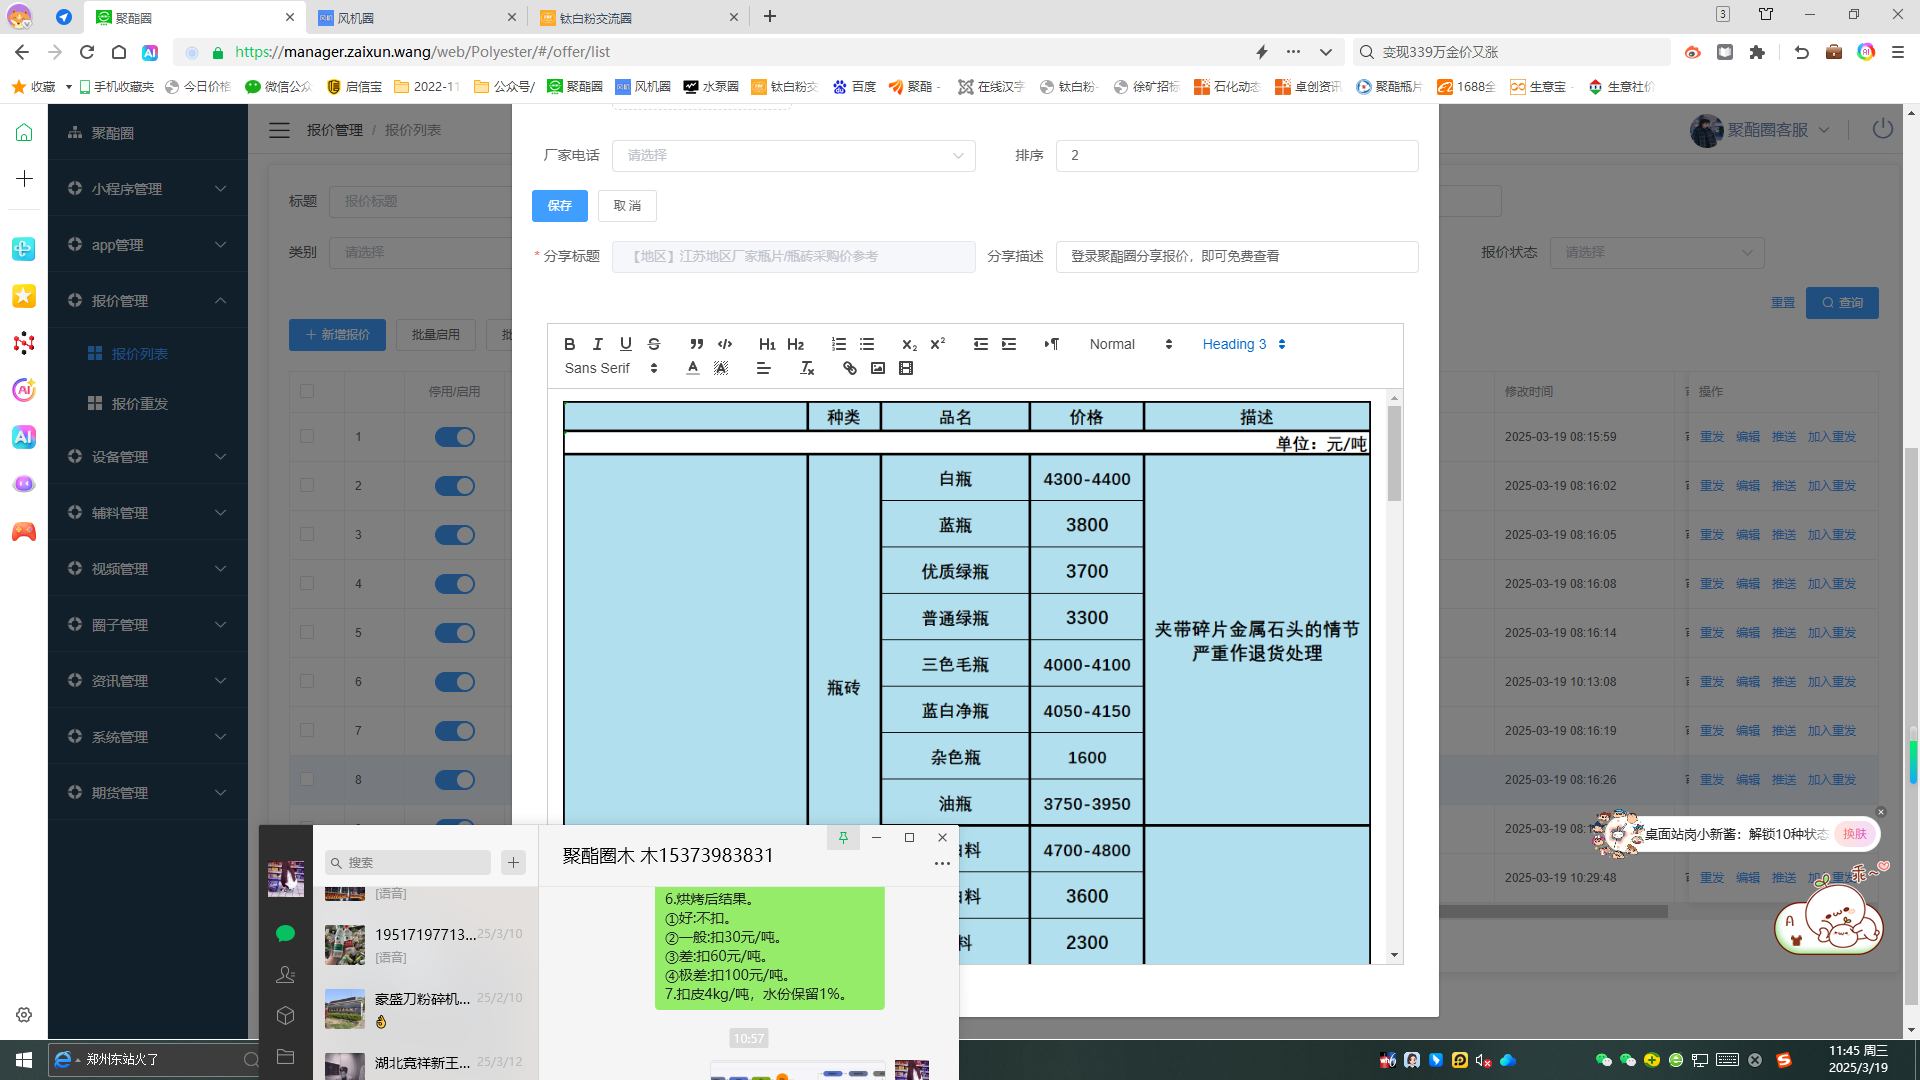Screen dimensions: 1920x1080
Task: Insert an image into the editor
Action: point(877,368)
